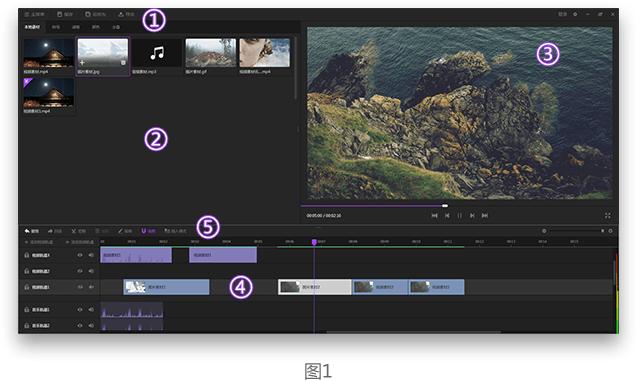Viewport: 637px width, 380px height.
Task: Hide the third video track with eye icon
Action: click(x=80, y=287)
